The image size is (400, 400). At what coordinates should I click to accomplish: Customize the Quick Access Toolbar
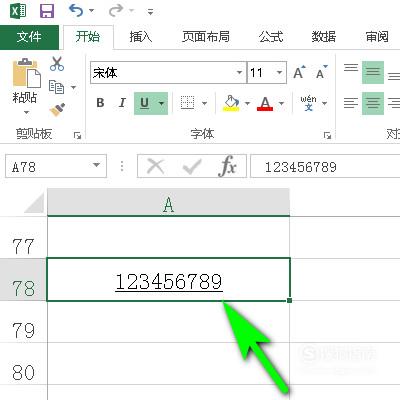pos(150,12)
